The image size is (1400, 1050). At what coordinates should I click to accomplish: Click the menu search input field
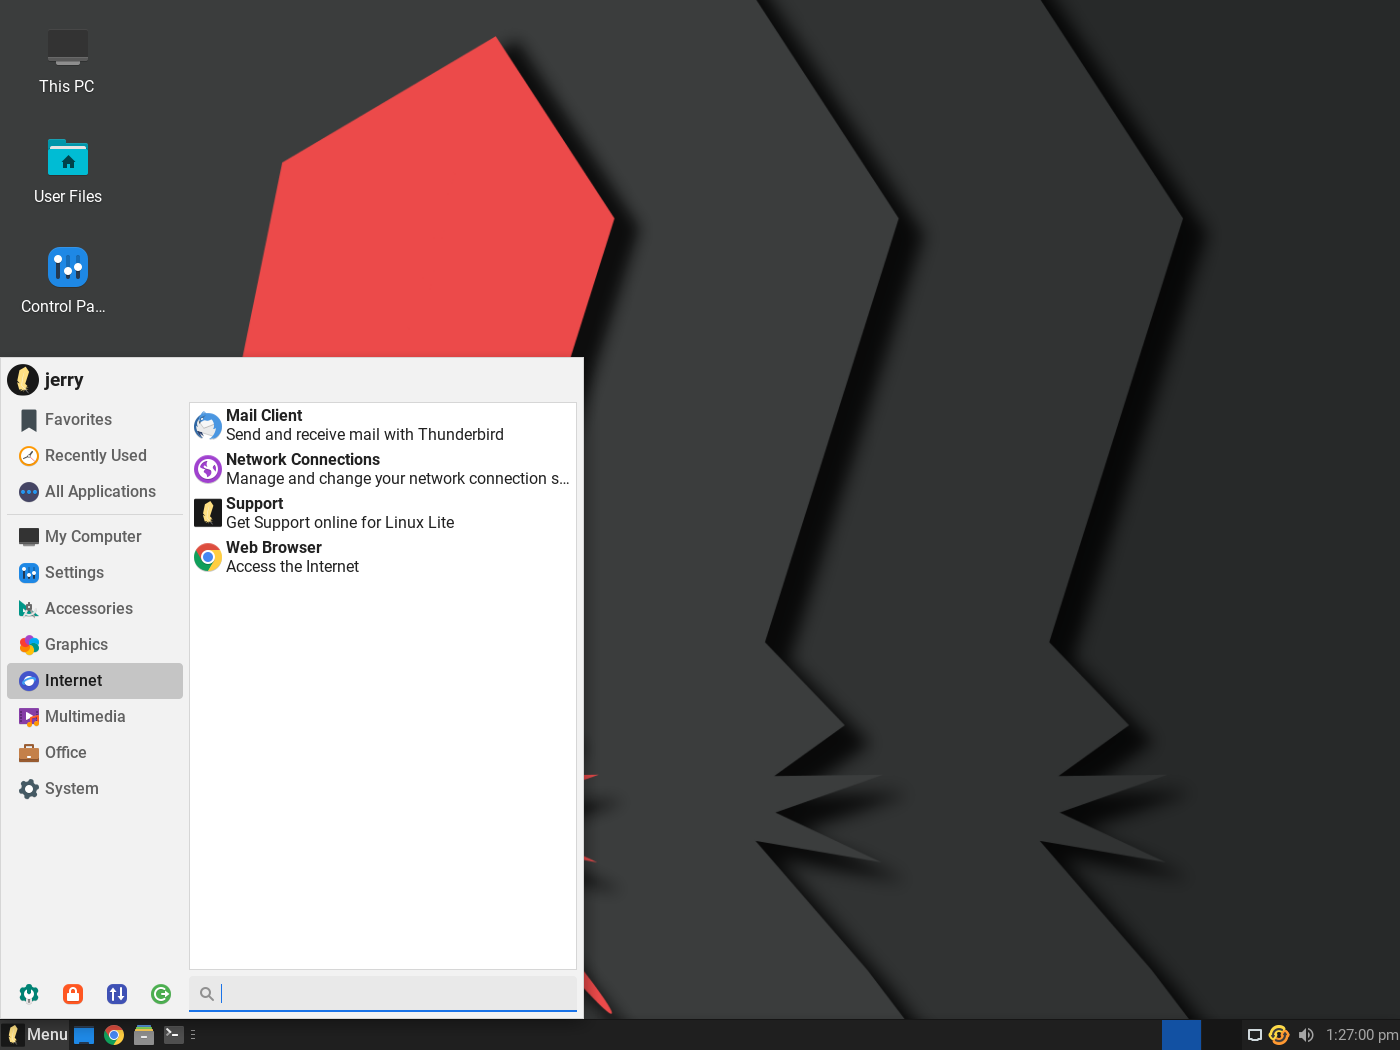coord(383,993)
